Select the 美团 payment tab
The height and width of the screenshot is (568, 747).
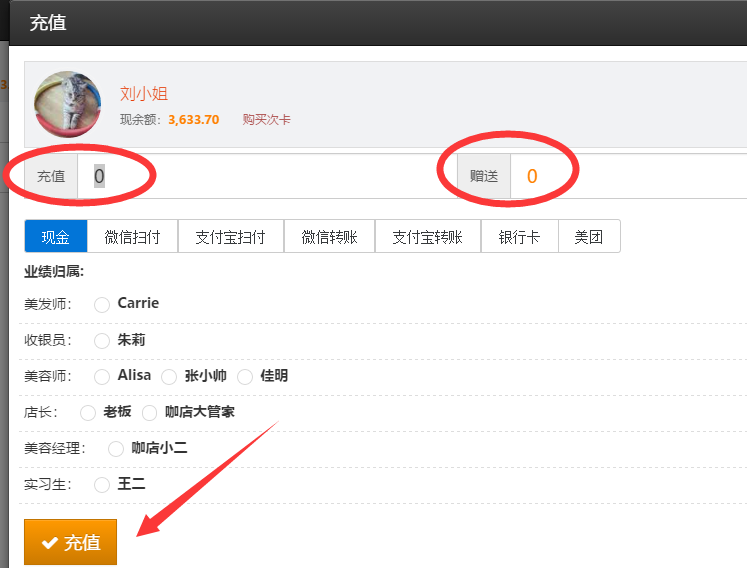[589, 236]
